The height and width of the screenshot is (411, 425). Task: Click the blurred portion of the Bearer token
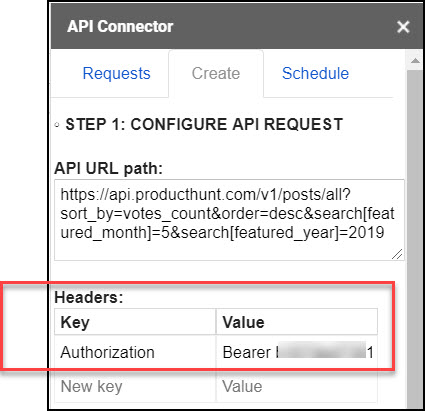tap(322, 350)
